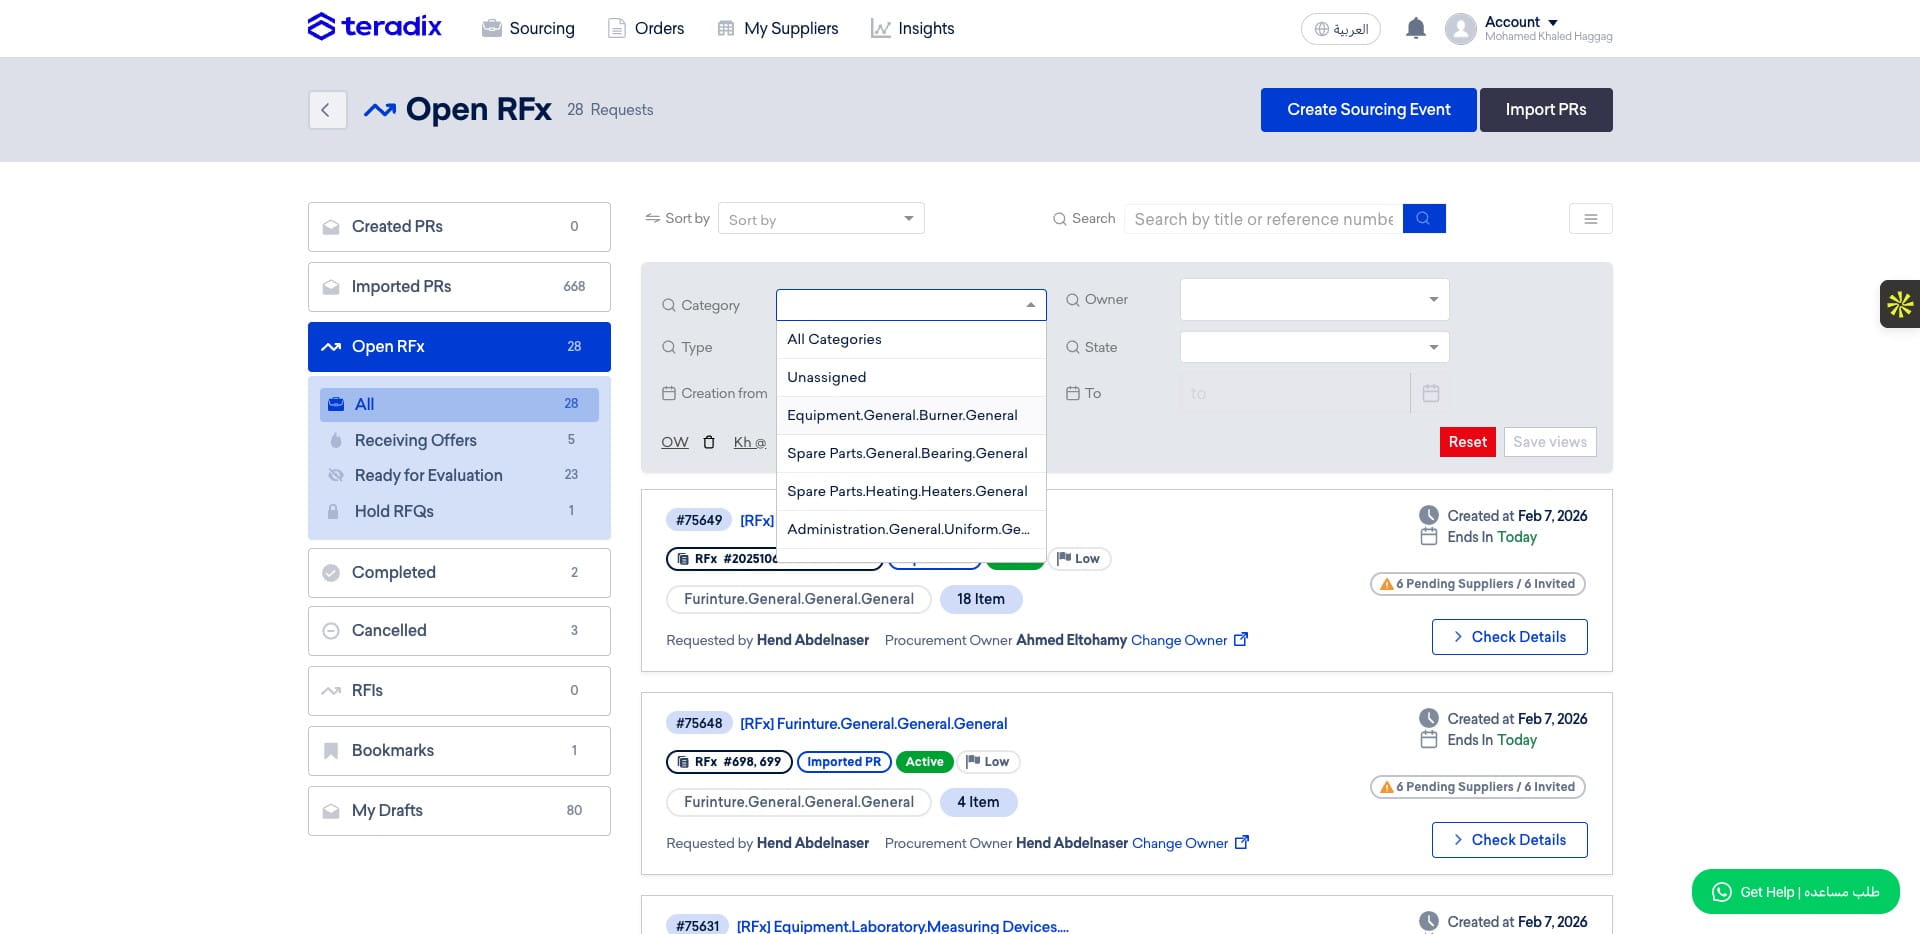
Task: Click Imported PR tag on #75648
Action: coord(844,762)
